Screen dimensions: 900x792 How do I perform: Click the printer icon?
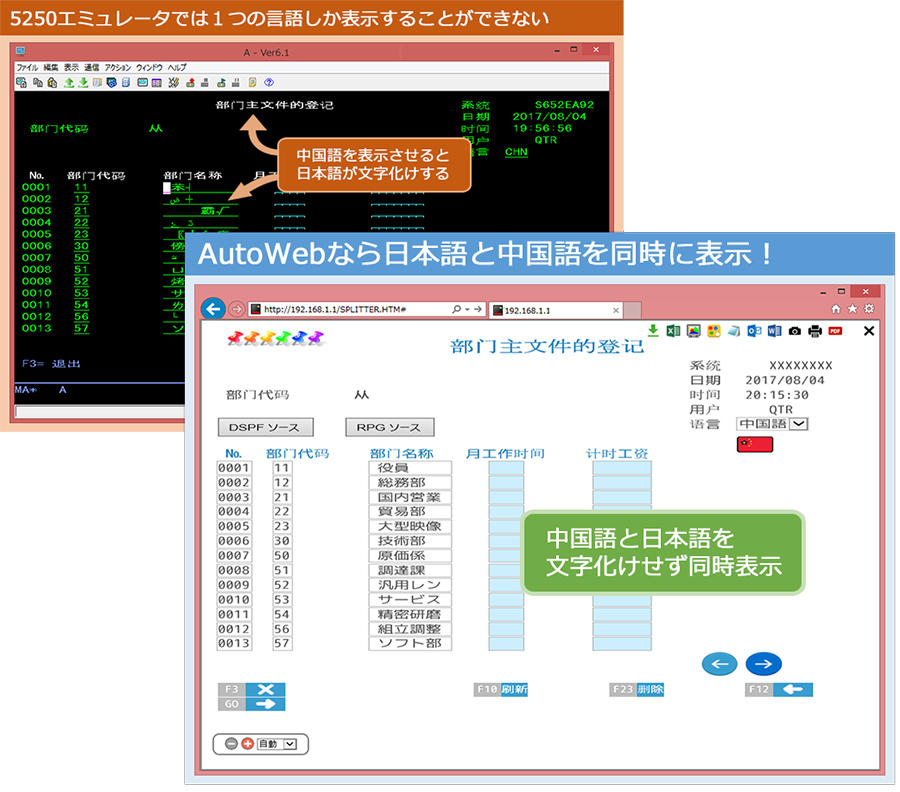click(815, 331)
